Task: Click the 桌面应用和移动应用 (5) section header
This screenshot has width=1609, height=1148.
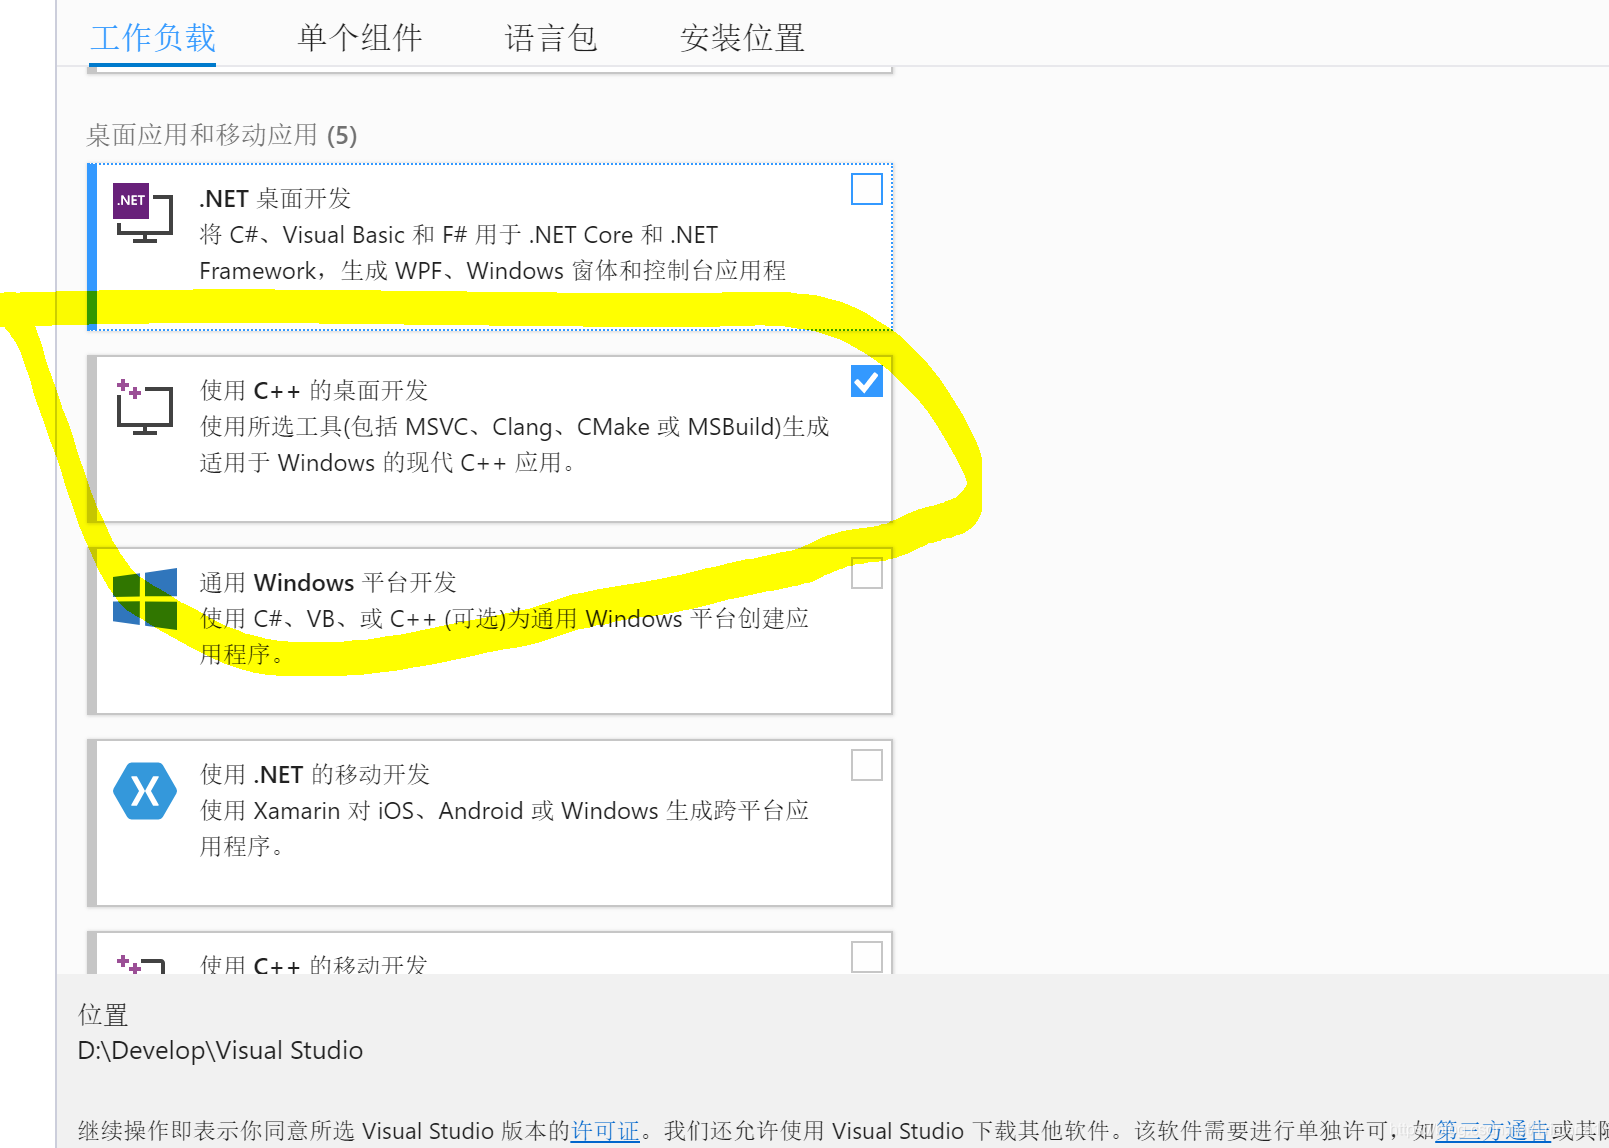Action: pyautogui.click(x=222, y=135)
